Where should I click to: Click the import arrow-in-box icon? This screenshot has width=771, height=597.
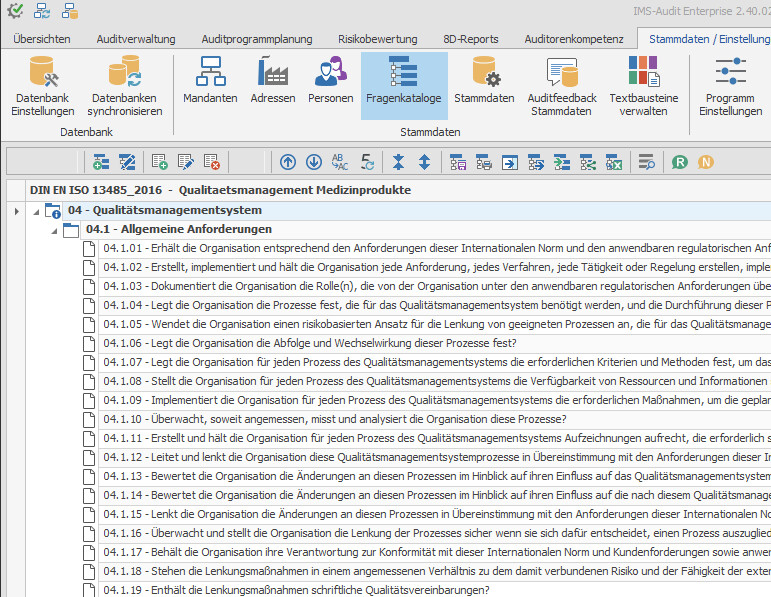(x=510, y=162)
